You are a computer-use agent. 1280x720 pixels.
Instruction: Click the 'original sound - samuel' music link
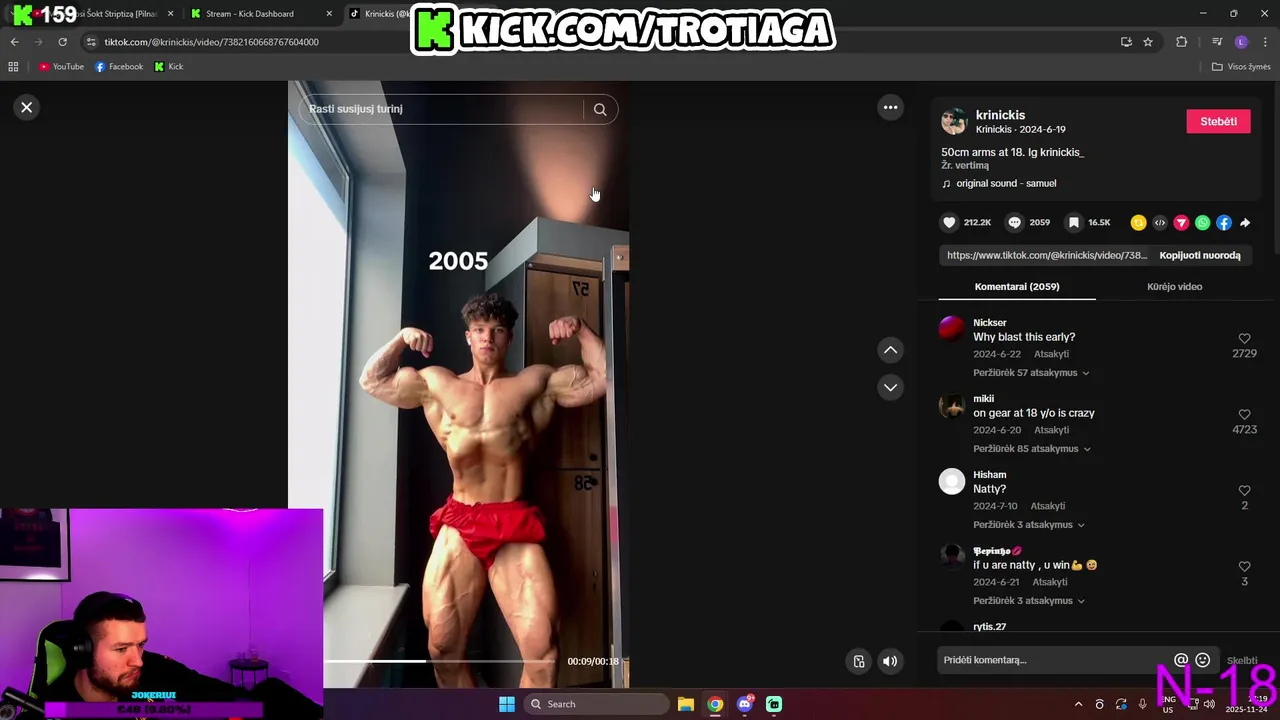coord(1006,183)
